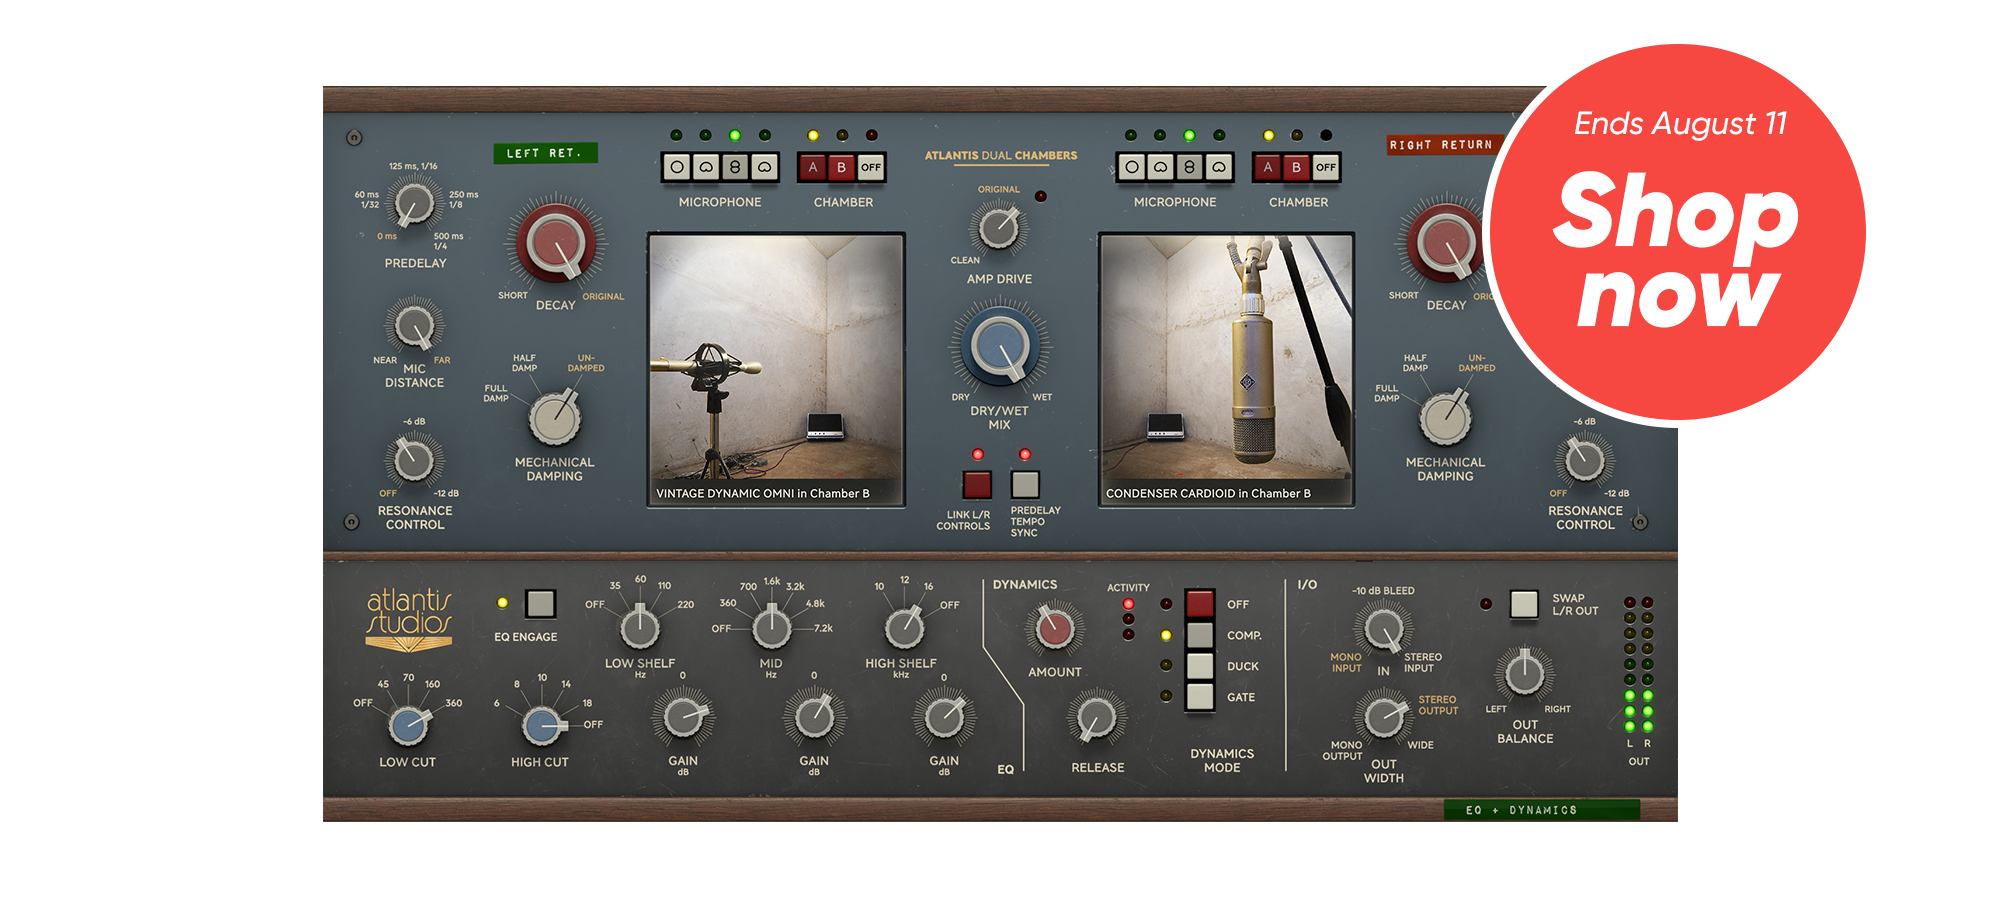
Task: Select figure-8 pattern for the right microphone
Action: [1190, 167]
